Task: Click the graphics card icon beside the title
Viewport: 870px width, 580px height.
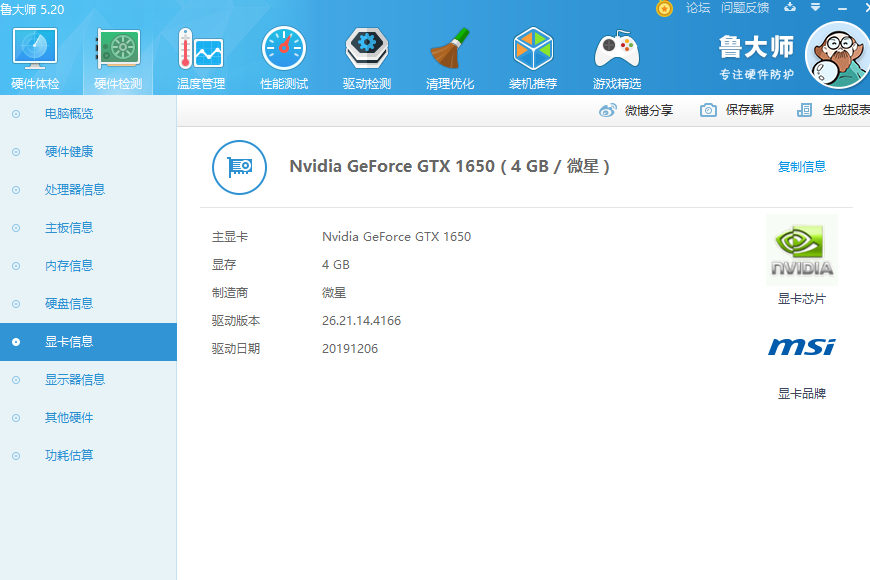Action: coord(239,167)
